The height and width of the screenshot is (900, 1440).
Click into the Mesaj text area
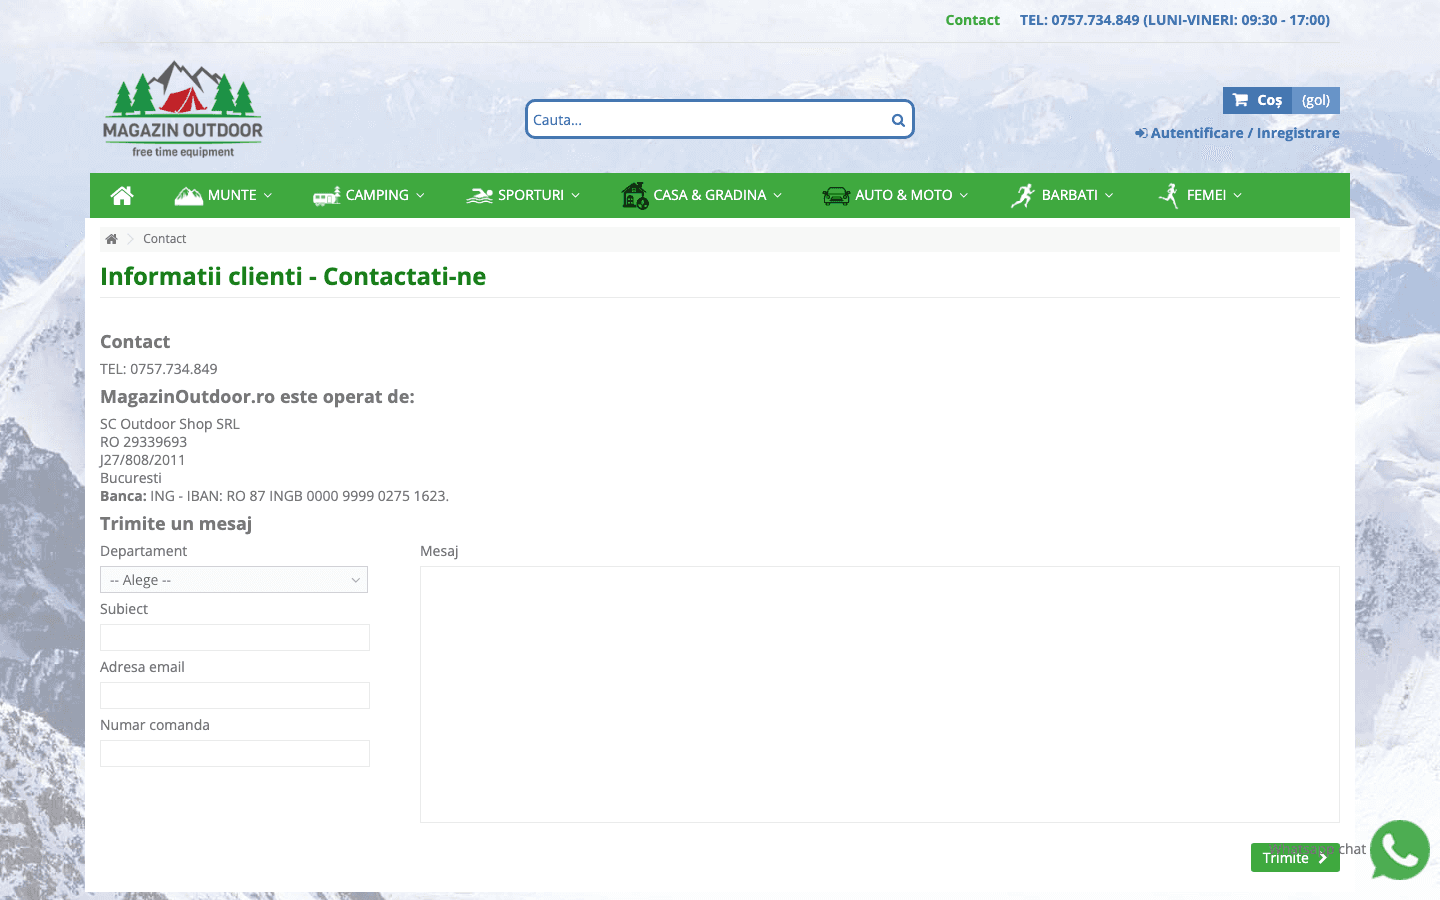click(880, 694)
